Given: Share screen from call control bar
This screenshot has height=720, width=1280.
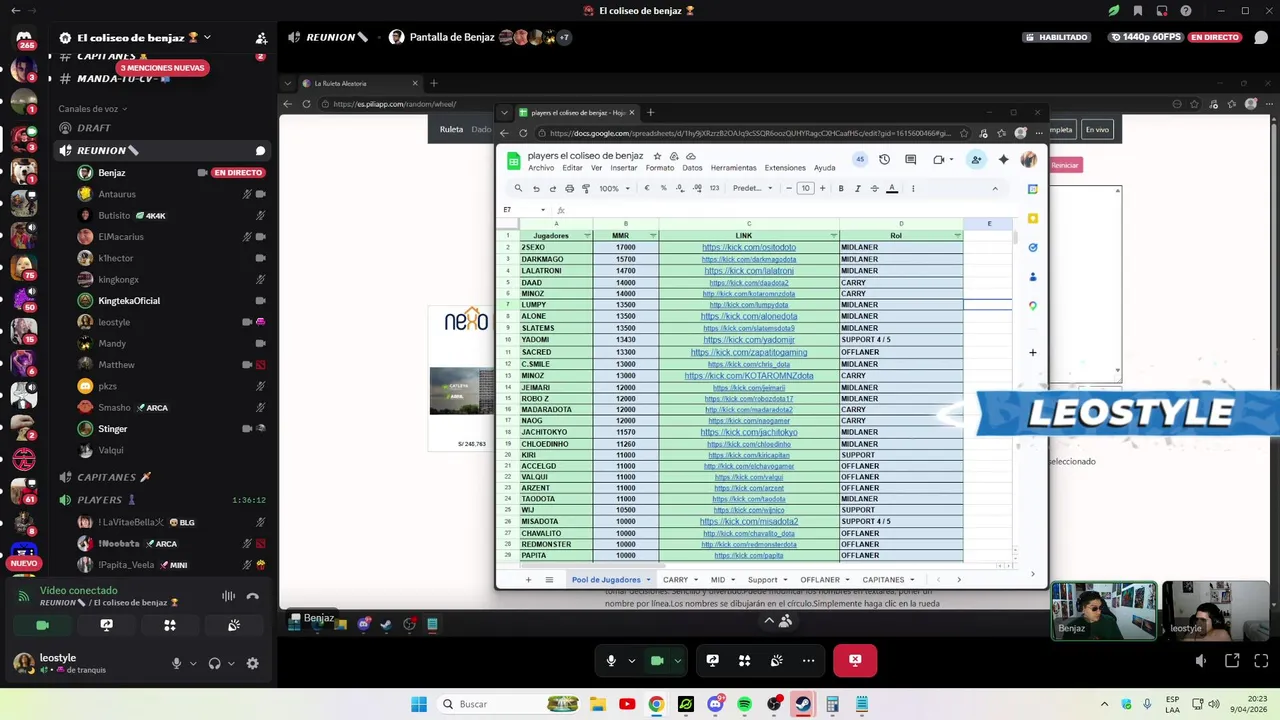Looking at the screenshot, I should point(712,660).
